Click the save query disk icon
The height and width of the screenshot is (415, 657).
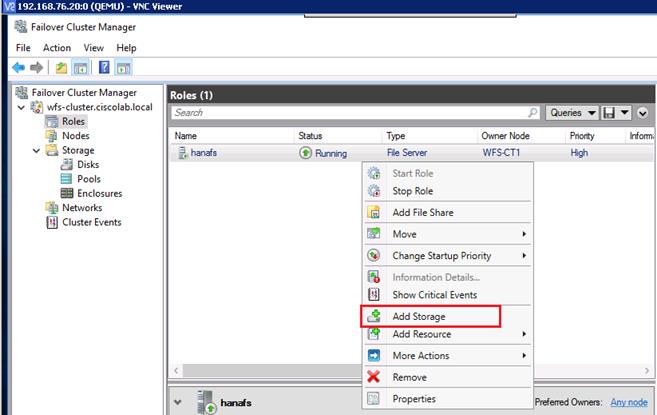click(x=608, y=113)
